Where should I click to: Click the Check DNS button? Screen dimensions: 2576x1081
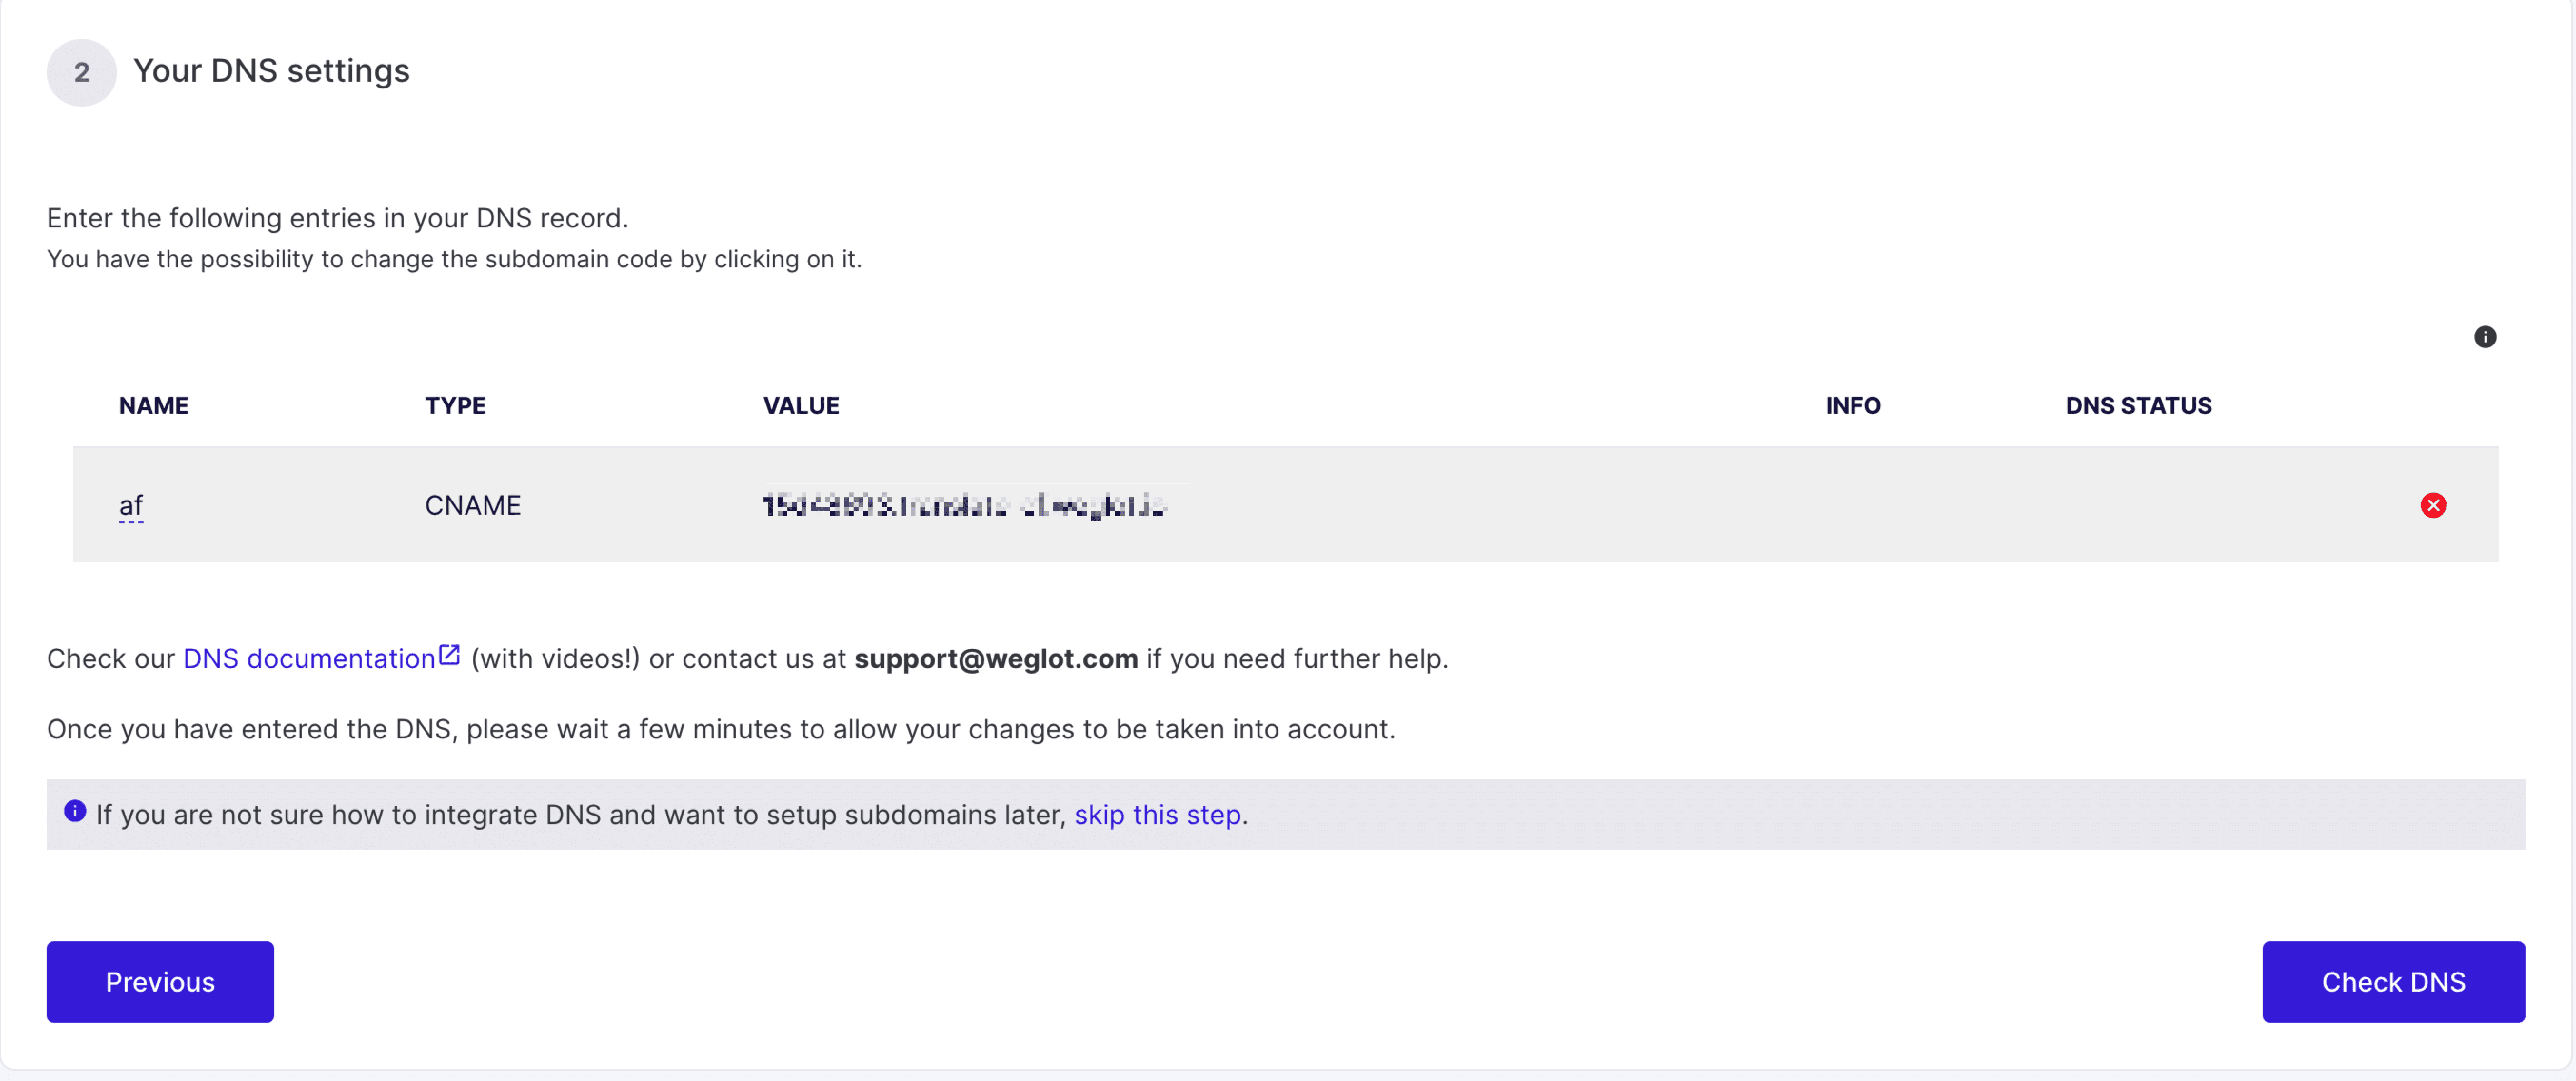coord(2393,982)
